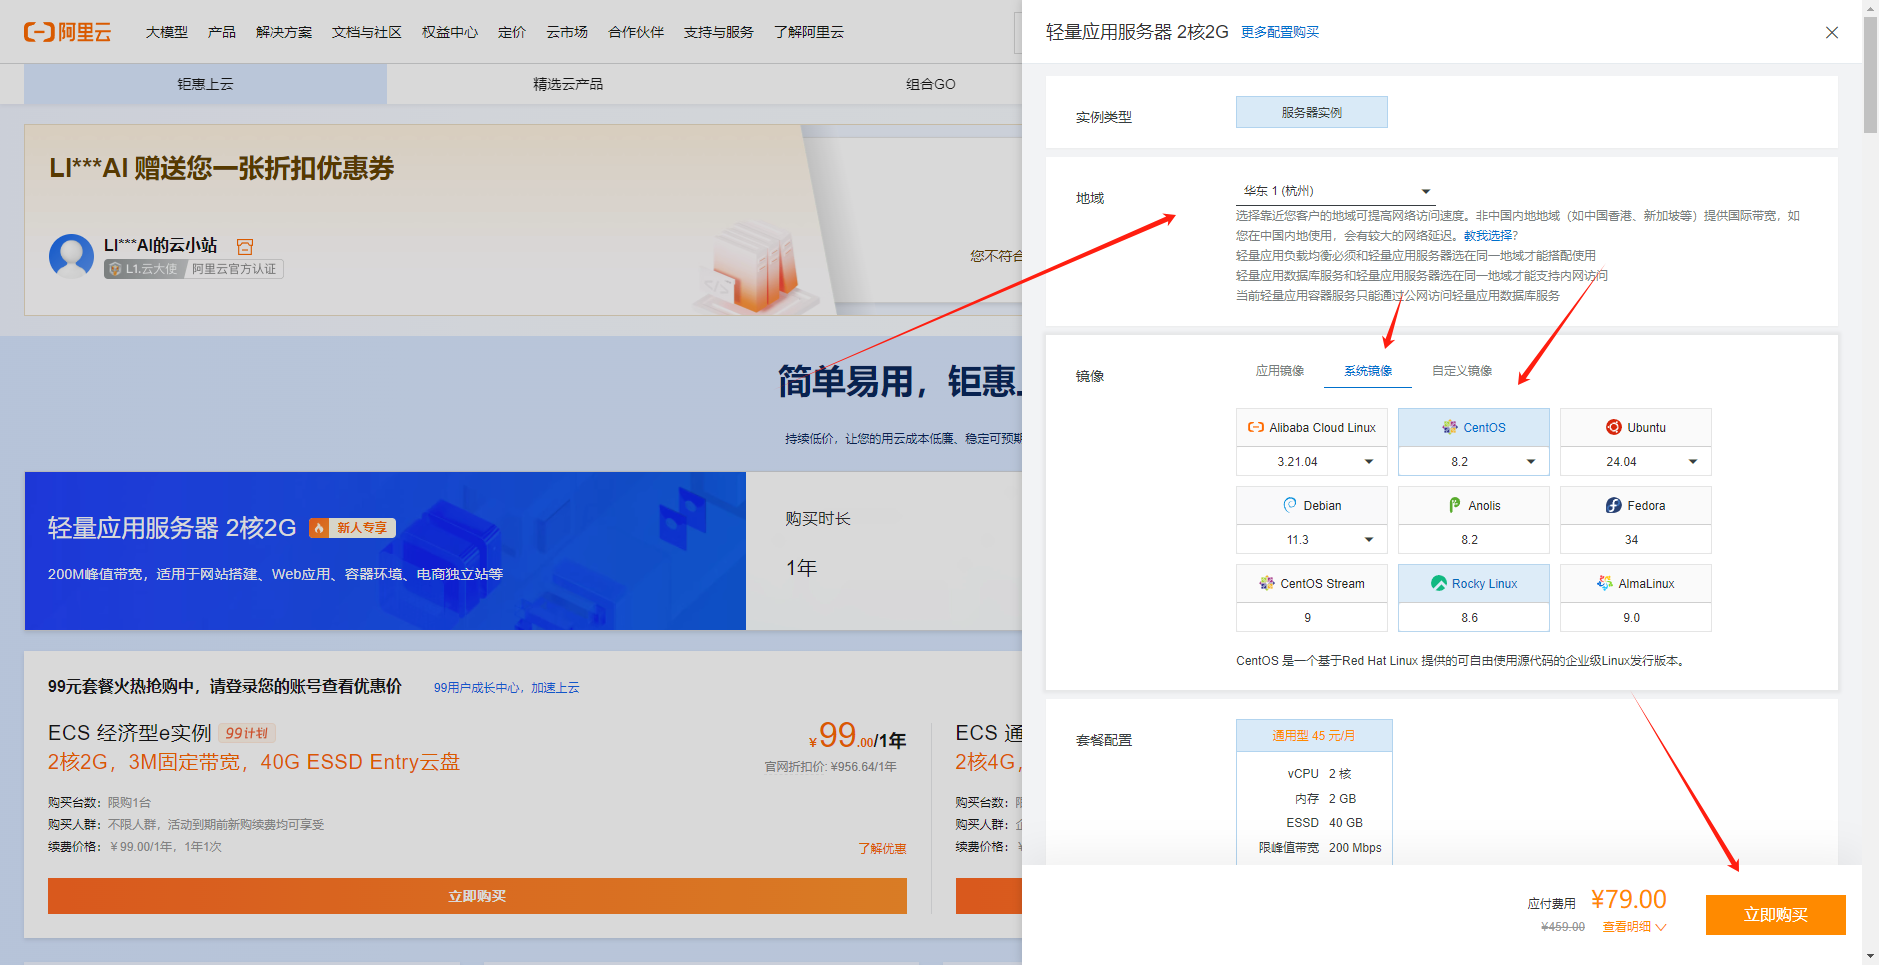The width and height of the screenshot is (1879, 965).
Task: Expand the Ubuntu version 24.04 dropdown
Action: click(x=1635, y=461)
